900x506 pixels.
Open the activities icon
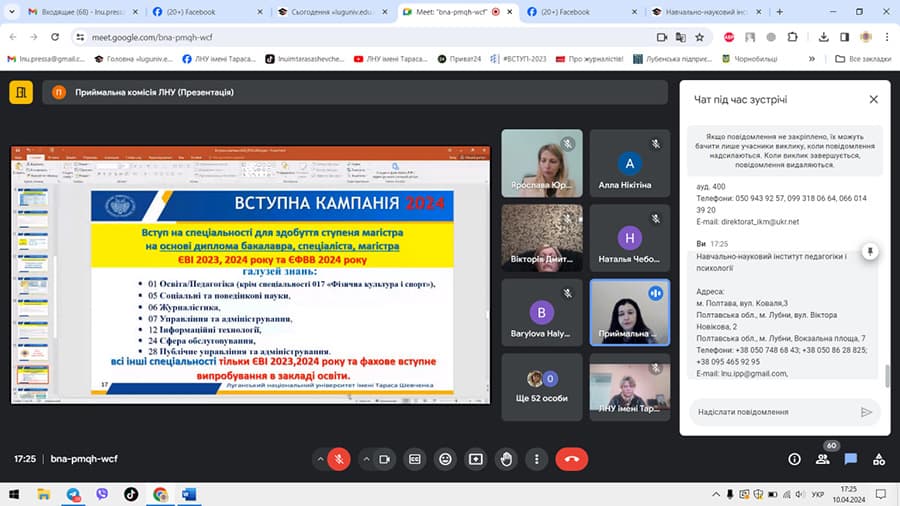click(x=879, y=459)
